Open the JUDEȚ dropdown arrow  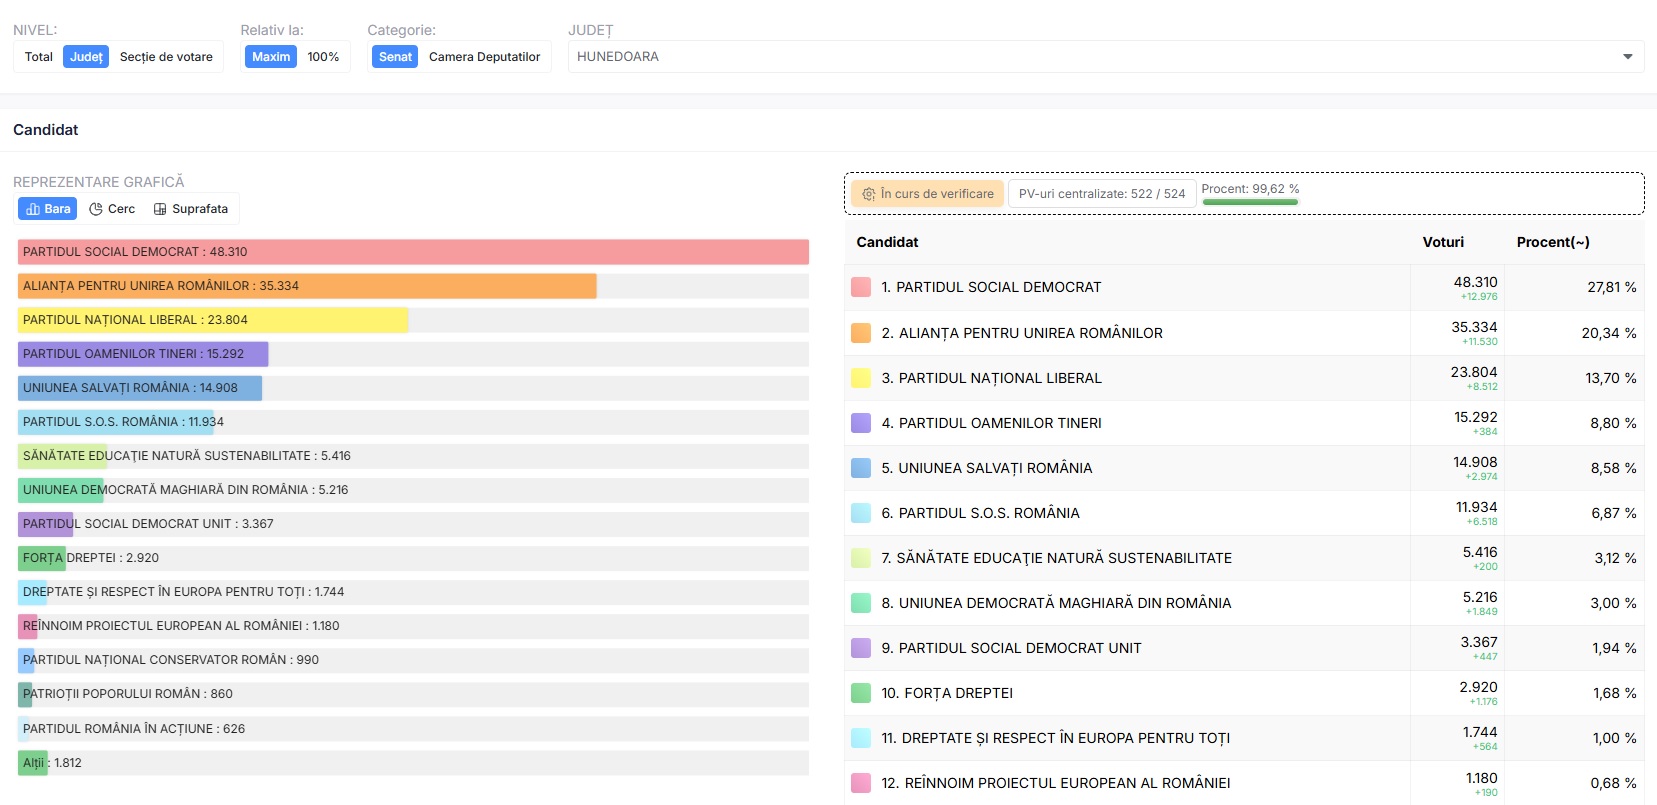[1627, 57]
